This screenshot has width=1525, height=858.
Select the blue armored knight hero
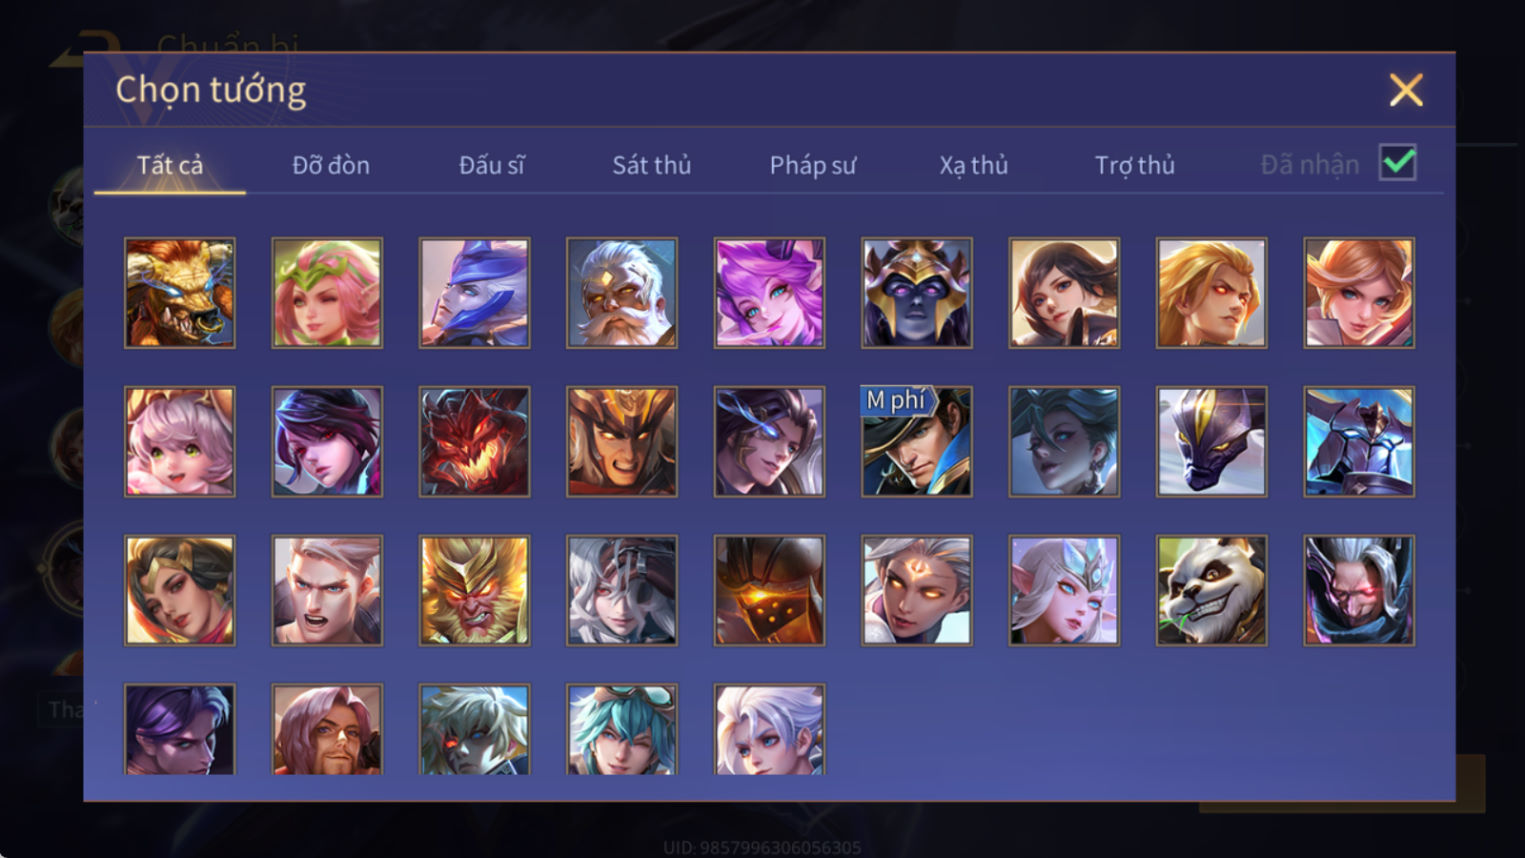tap(1358, 442)
